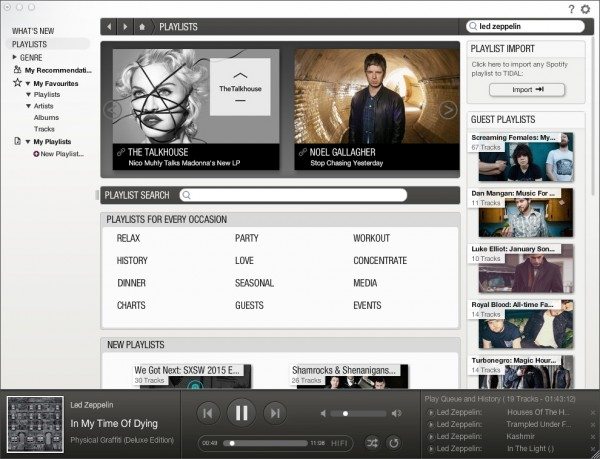Open Royal Blood All-time guest playlist
600x459 pixels.
[x=522, y=324]
